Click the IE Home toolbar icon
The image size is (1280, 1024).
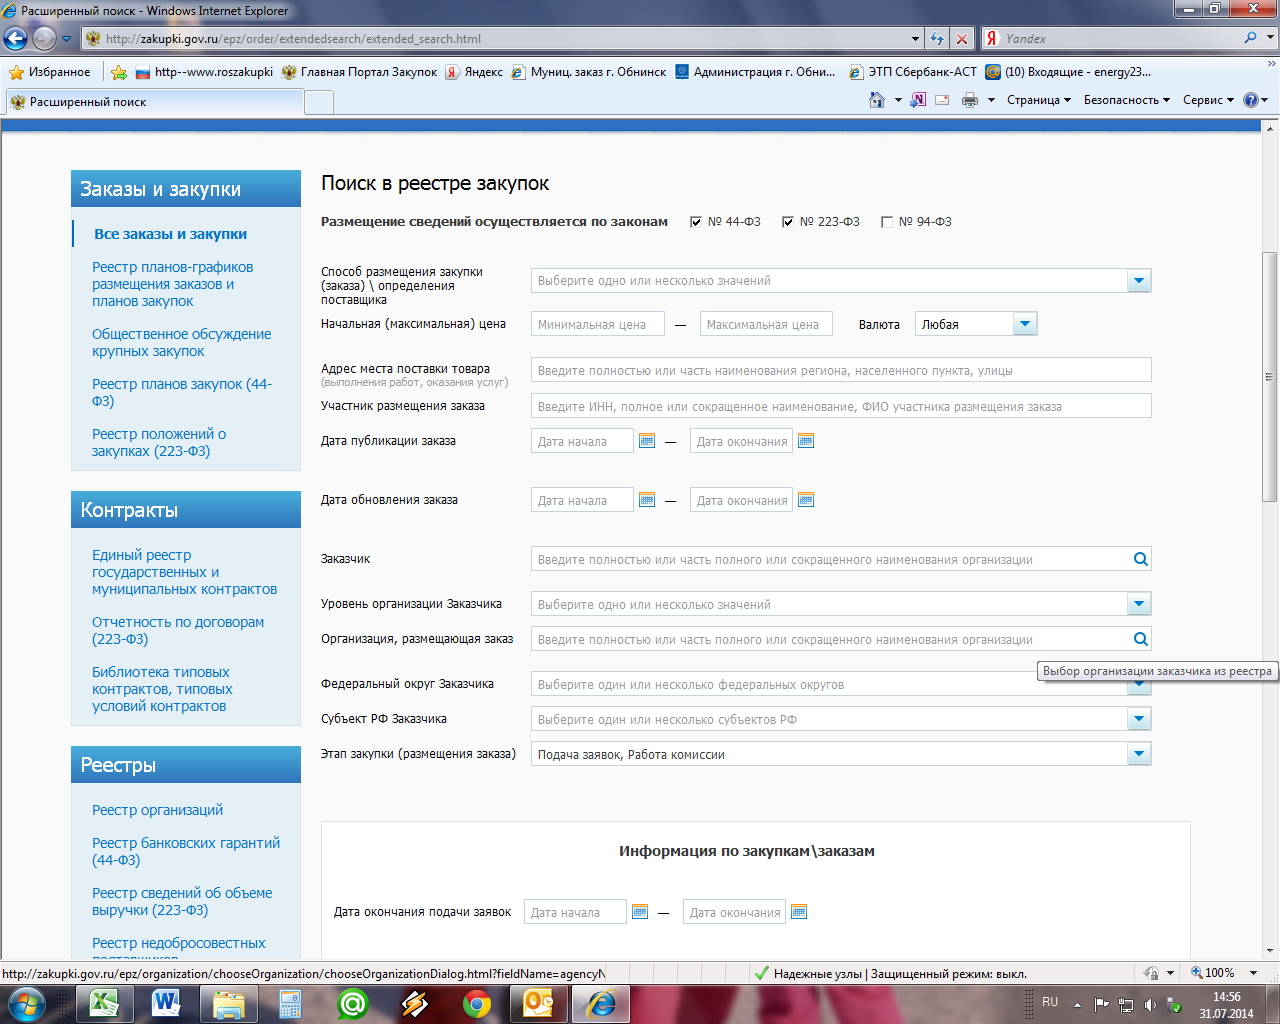tap(877, 100)
